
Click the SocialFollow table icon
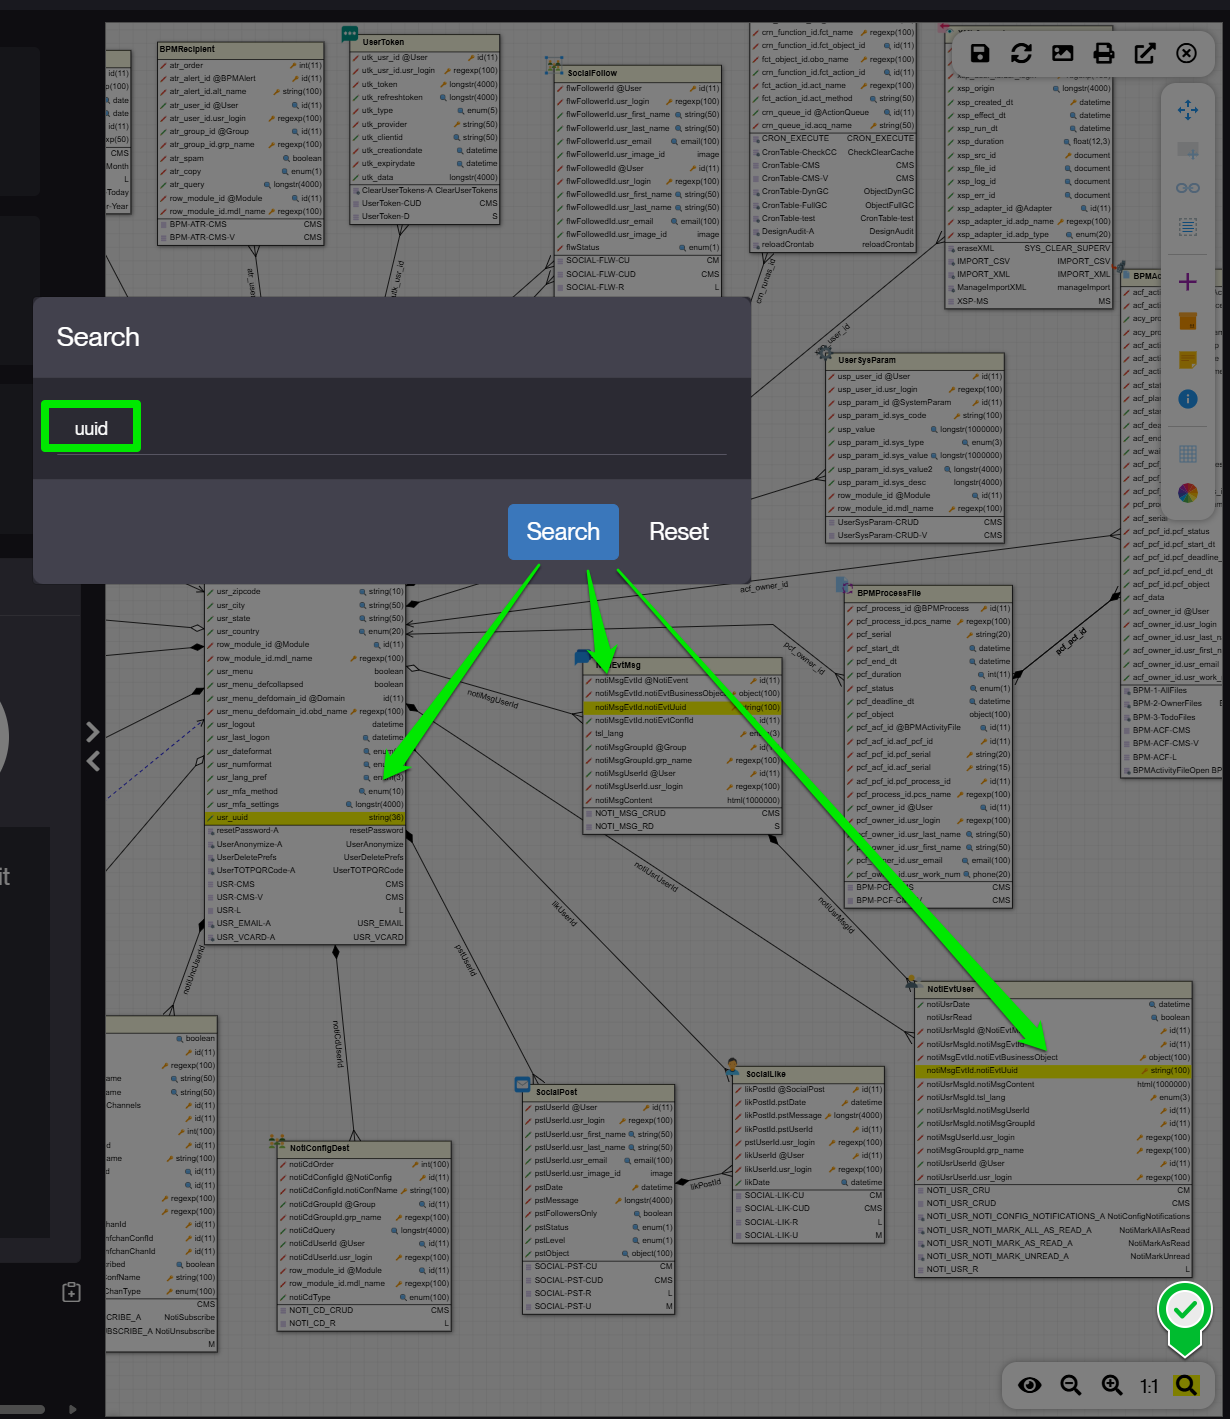pyautogui.click(x=554, y=66)
